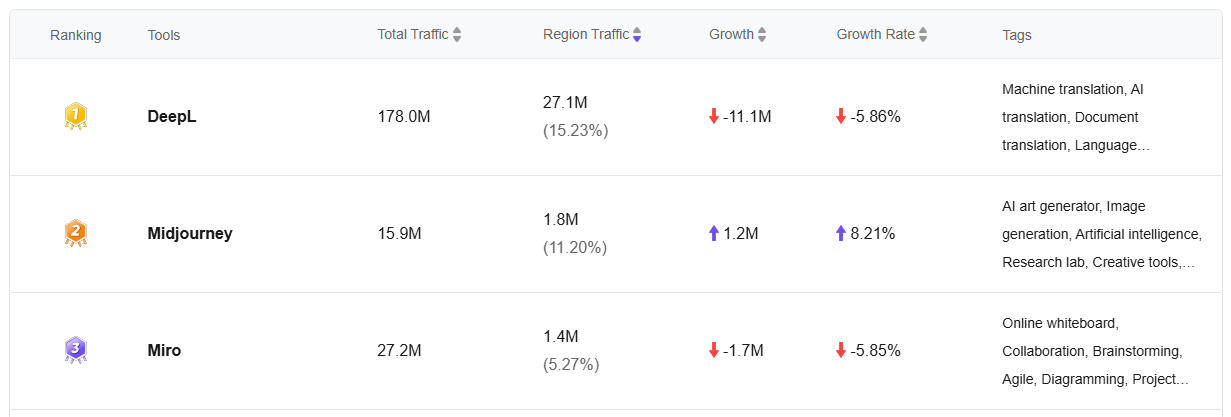Select Miro growth value -1.7M

(x=743, y=350)
